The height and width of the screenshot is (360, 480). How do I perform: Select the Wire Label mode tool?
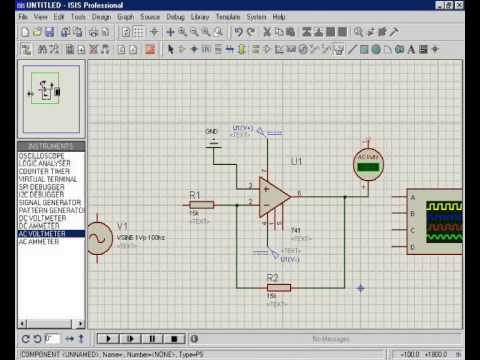pos(206,50)
